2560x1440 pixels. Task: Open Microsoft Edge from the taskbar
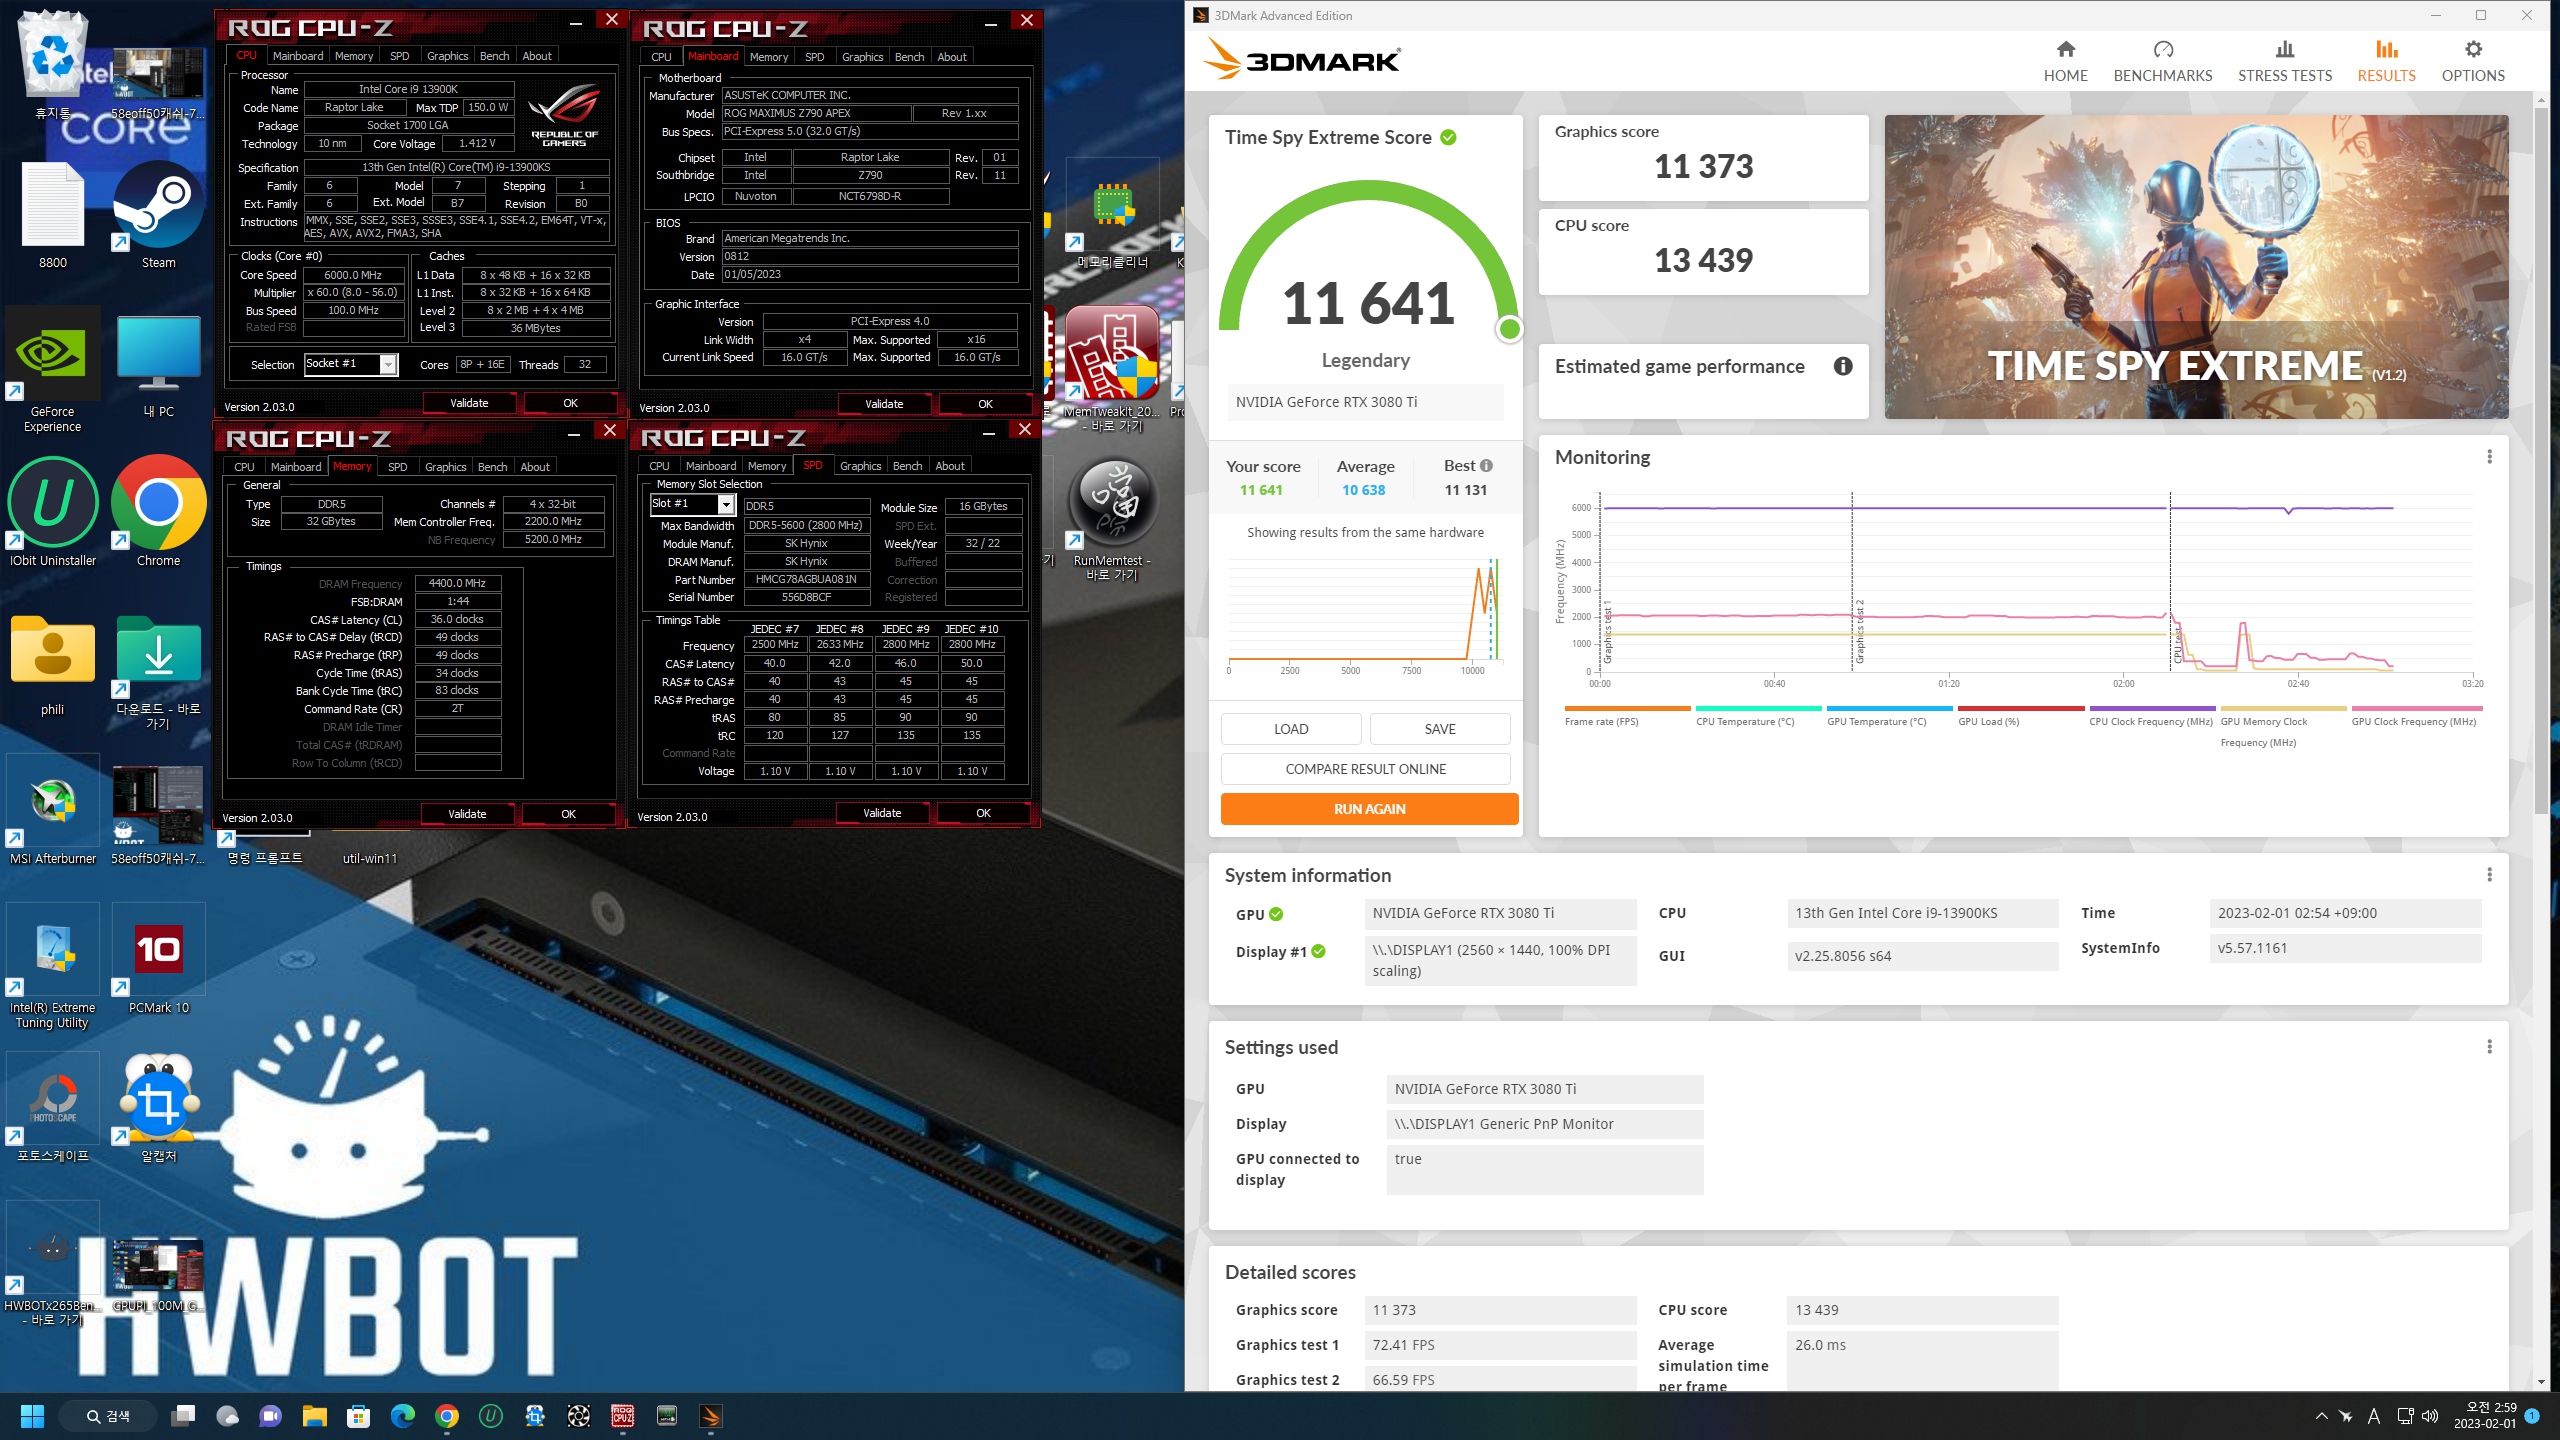402,1416
